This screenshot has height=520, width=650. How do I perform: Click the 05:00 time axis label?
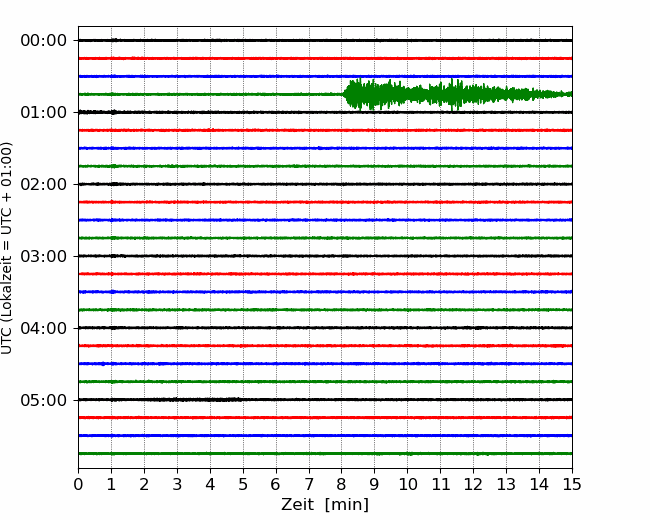coord(44,400)
